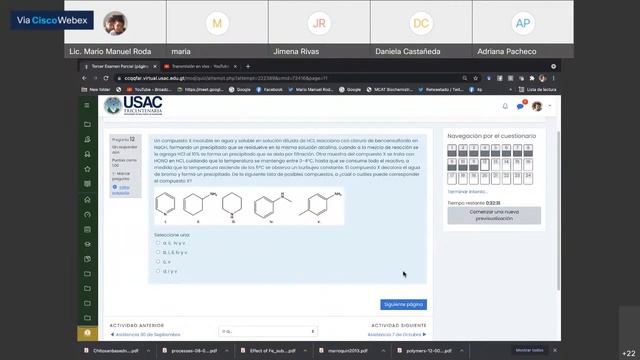Click Mostrar todos downloads button
This screenshot has width=640, height=360.
(529, 350)
